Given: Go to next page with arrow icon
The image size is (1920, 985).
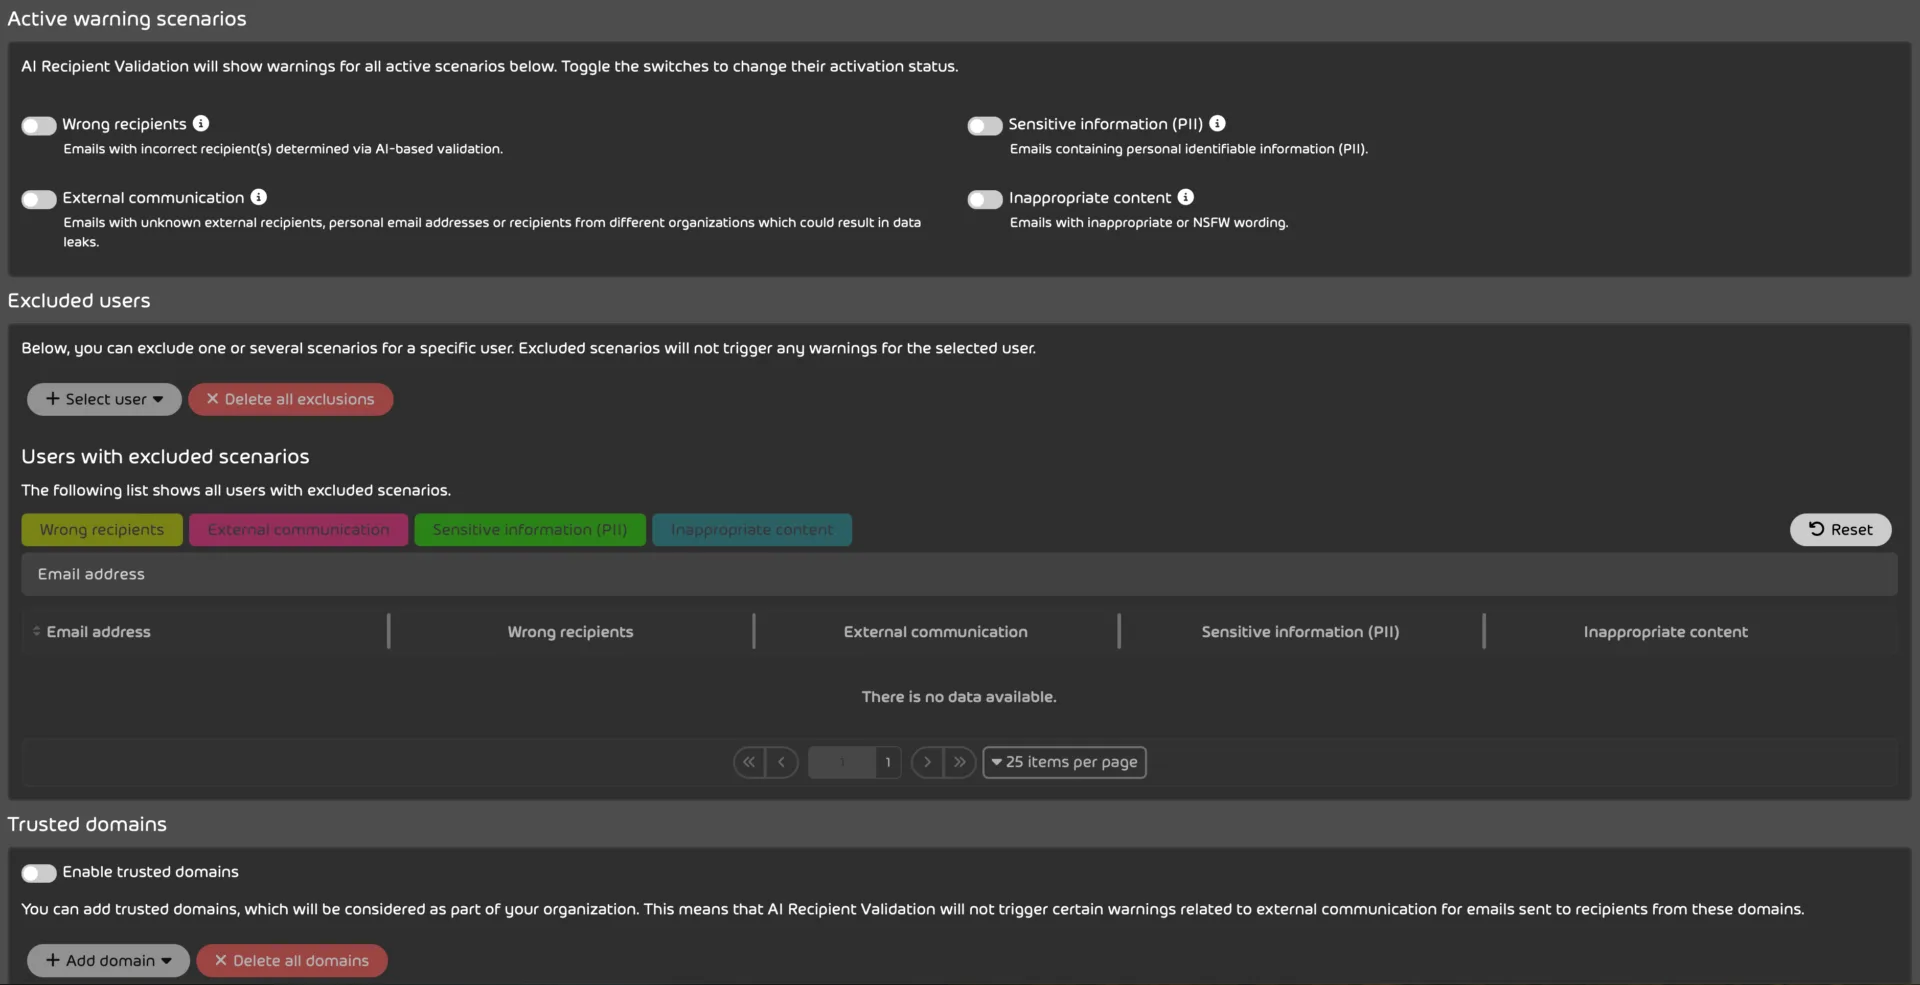Looking at the screenshot, I should coord(927,762).
